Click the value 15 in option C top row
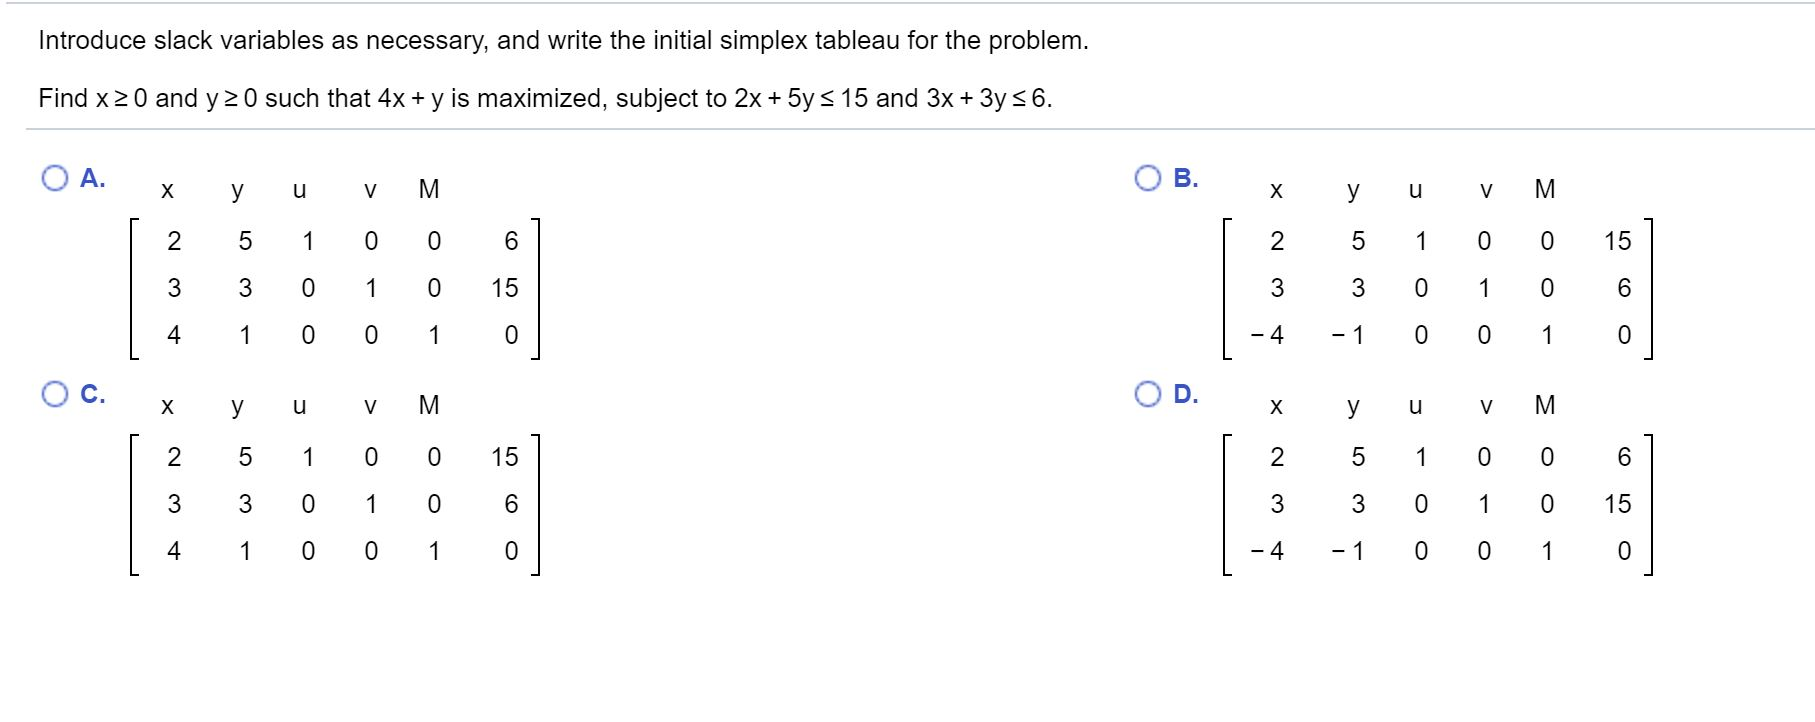This screenshot has height=722, width=1815. coord(505,458)
